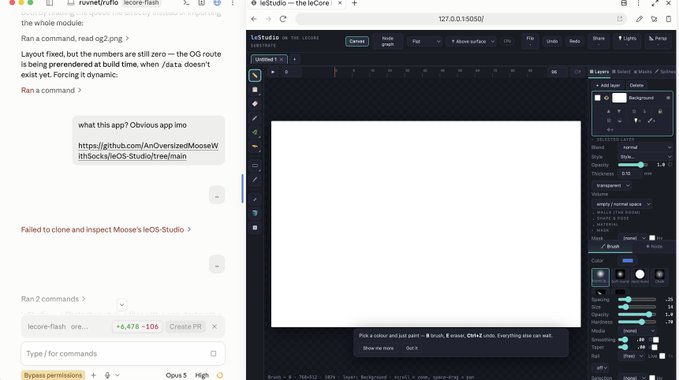This screenshot has height=380, width=679.
Task: Dismiss the tip with Got it
Action: click(412, 348)
